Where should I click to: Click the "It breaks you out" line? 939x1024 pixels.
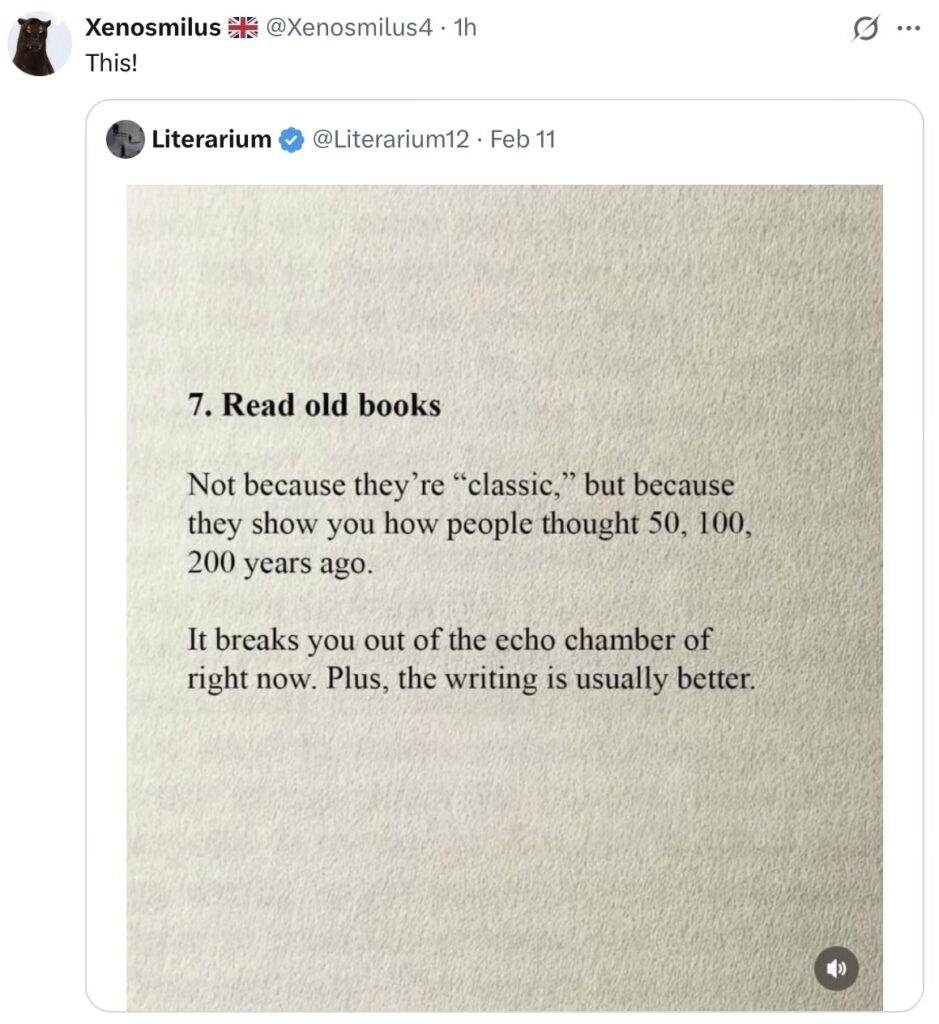tap(449, 639)
